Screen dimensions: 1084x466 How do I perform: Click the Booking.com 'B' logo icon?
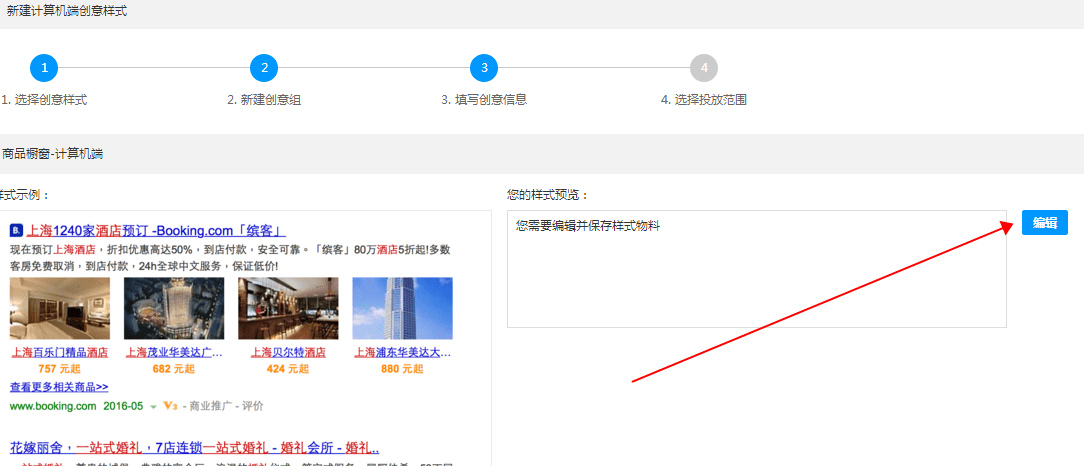16,230
